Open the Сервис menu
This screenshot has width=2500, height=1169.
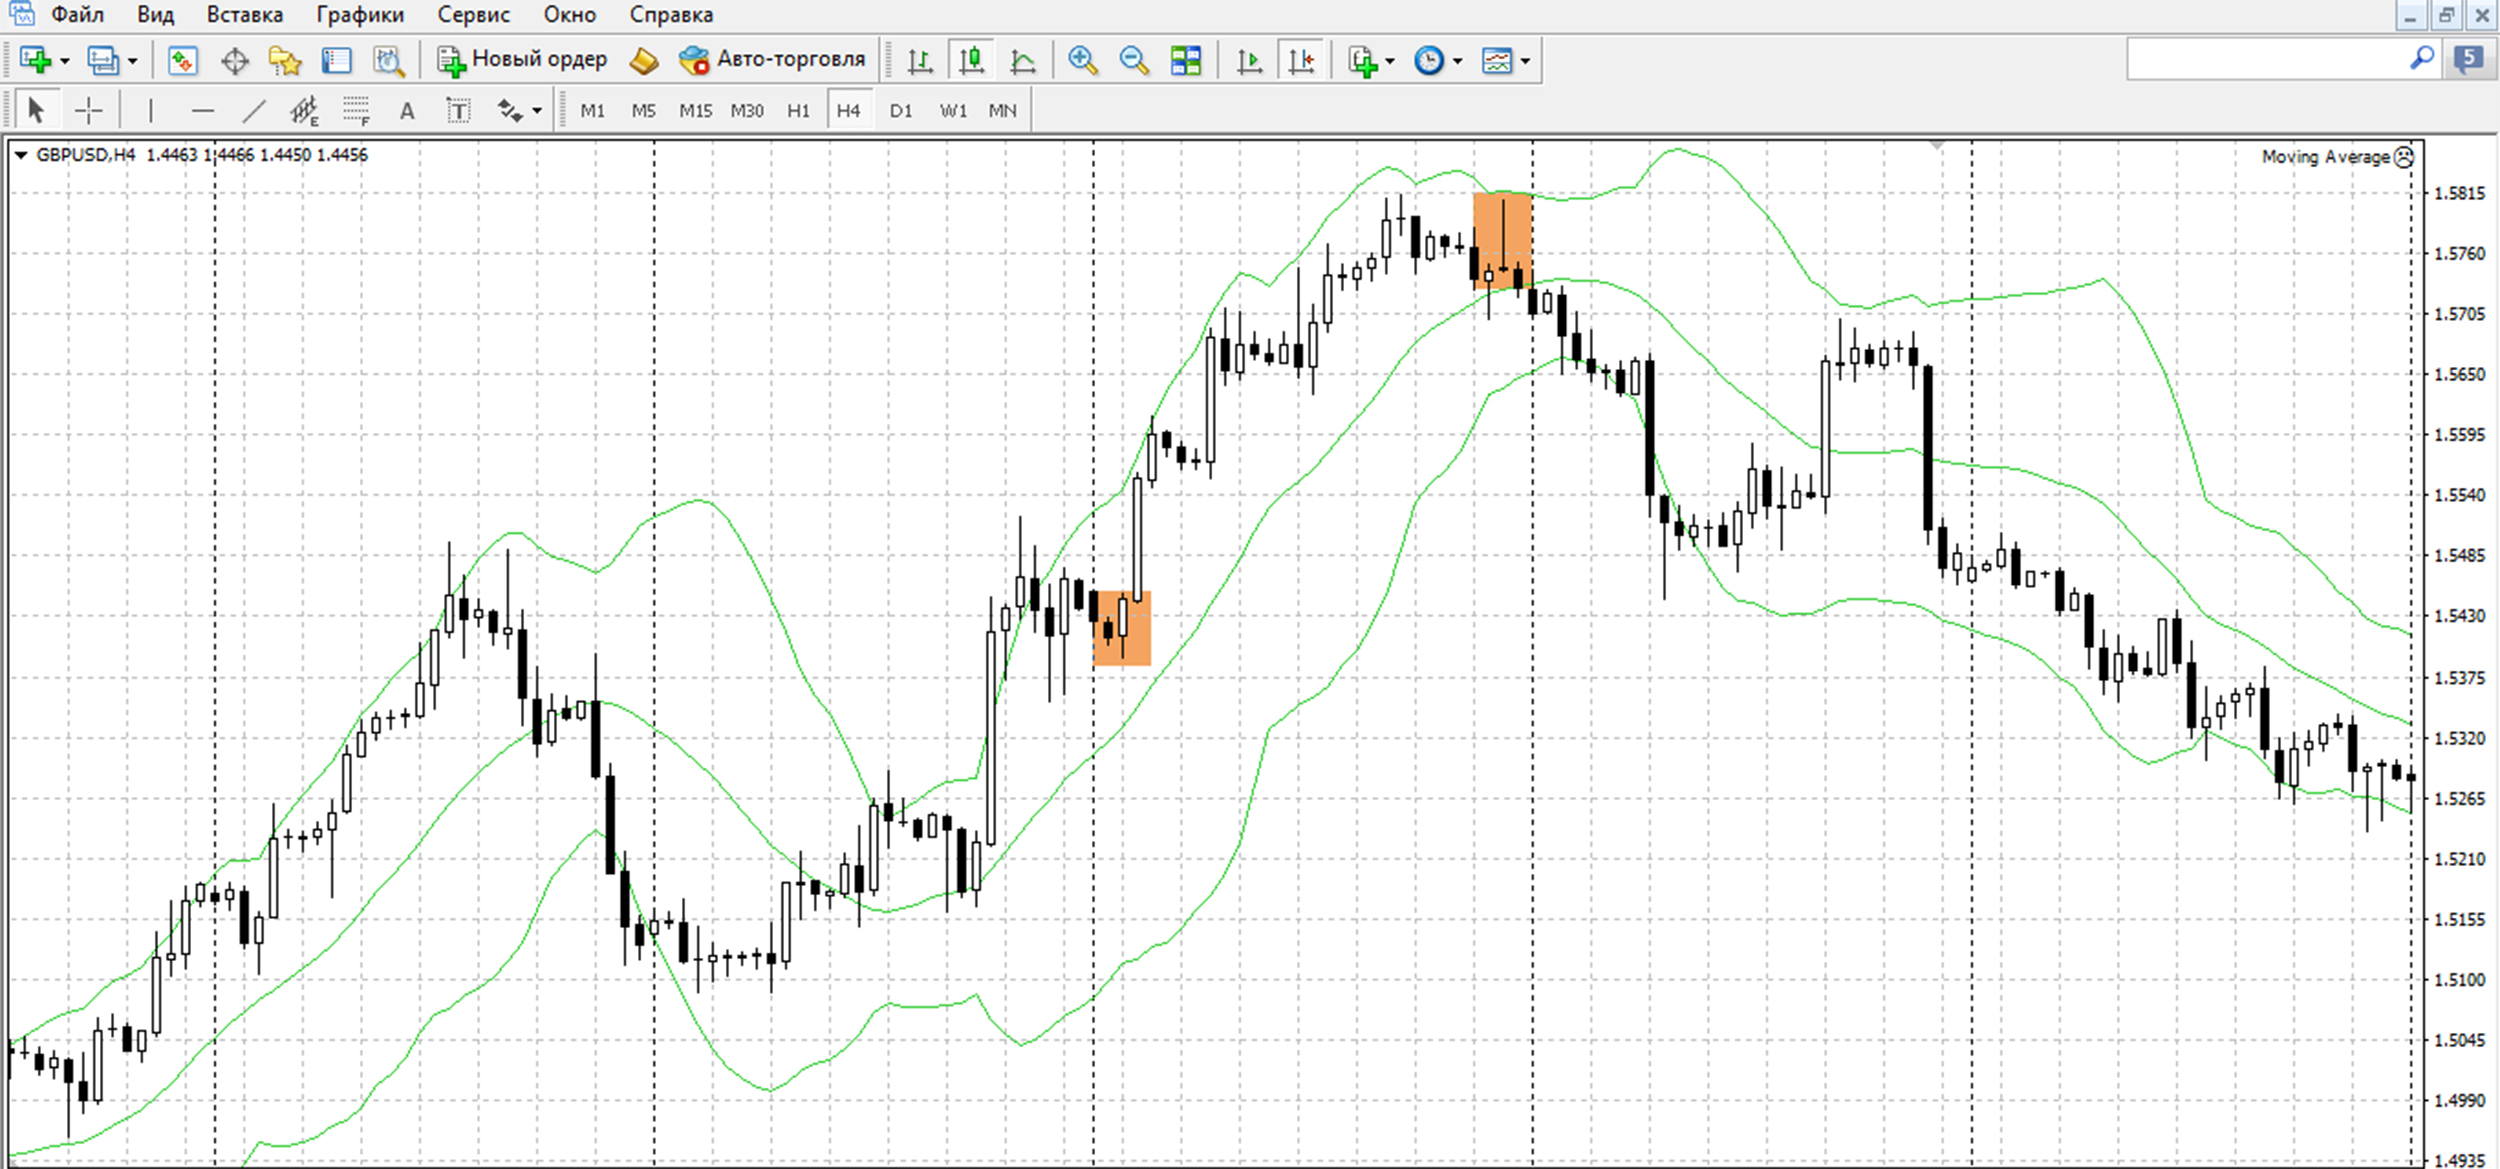(473, 15)
